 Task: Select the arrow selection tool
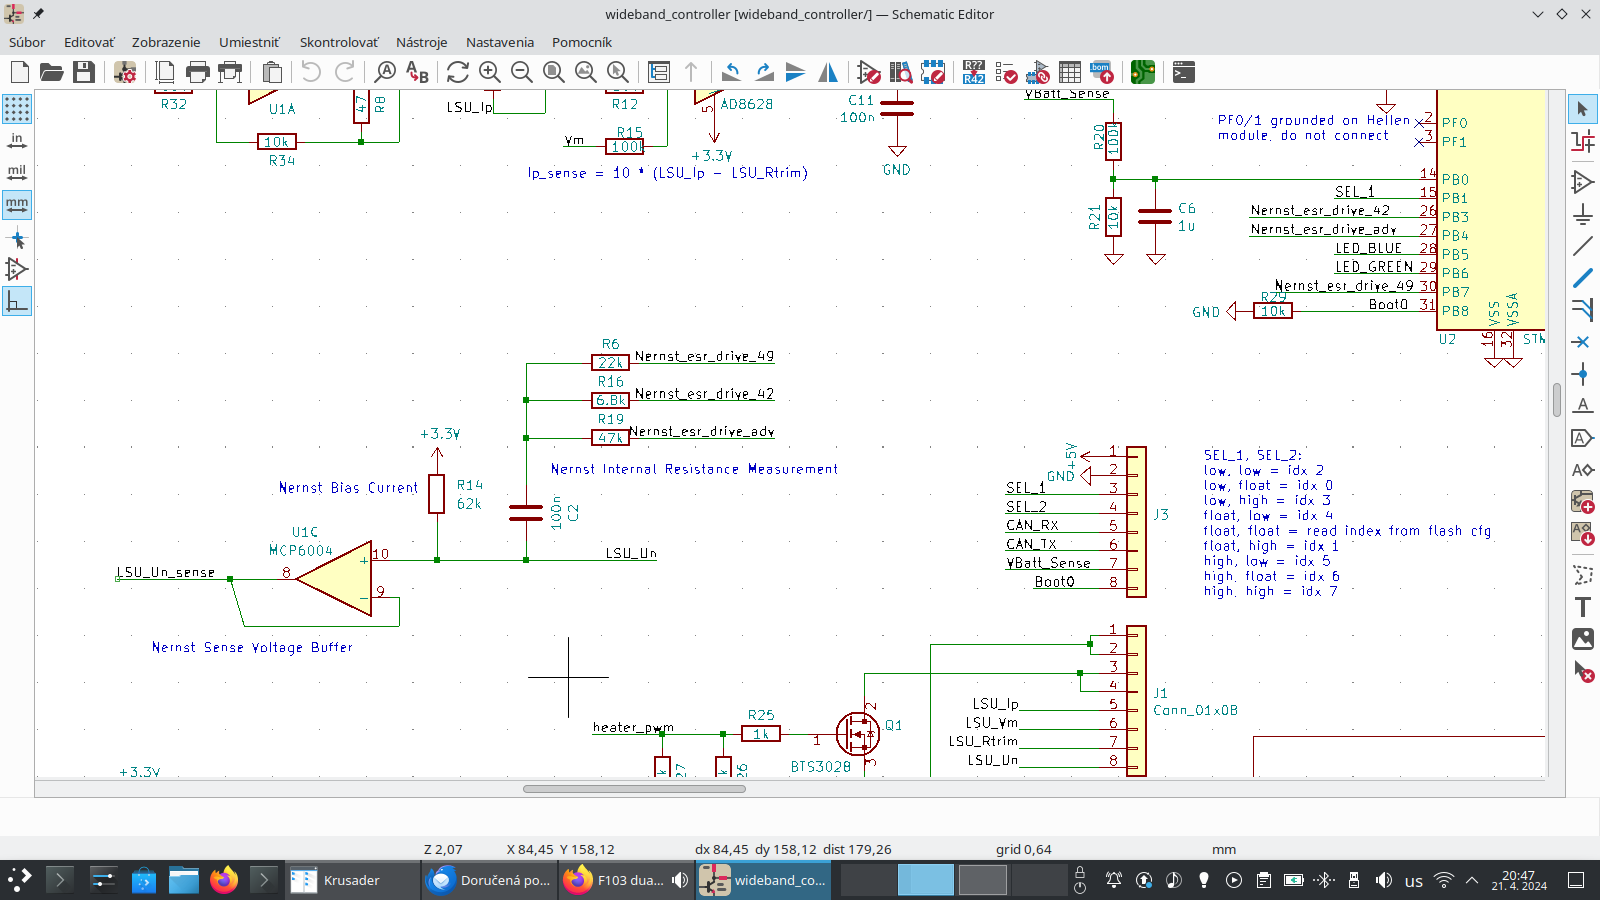point(1582,109)
